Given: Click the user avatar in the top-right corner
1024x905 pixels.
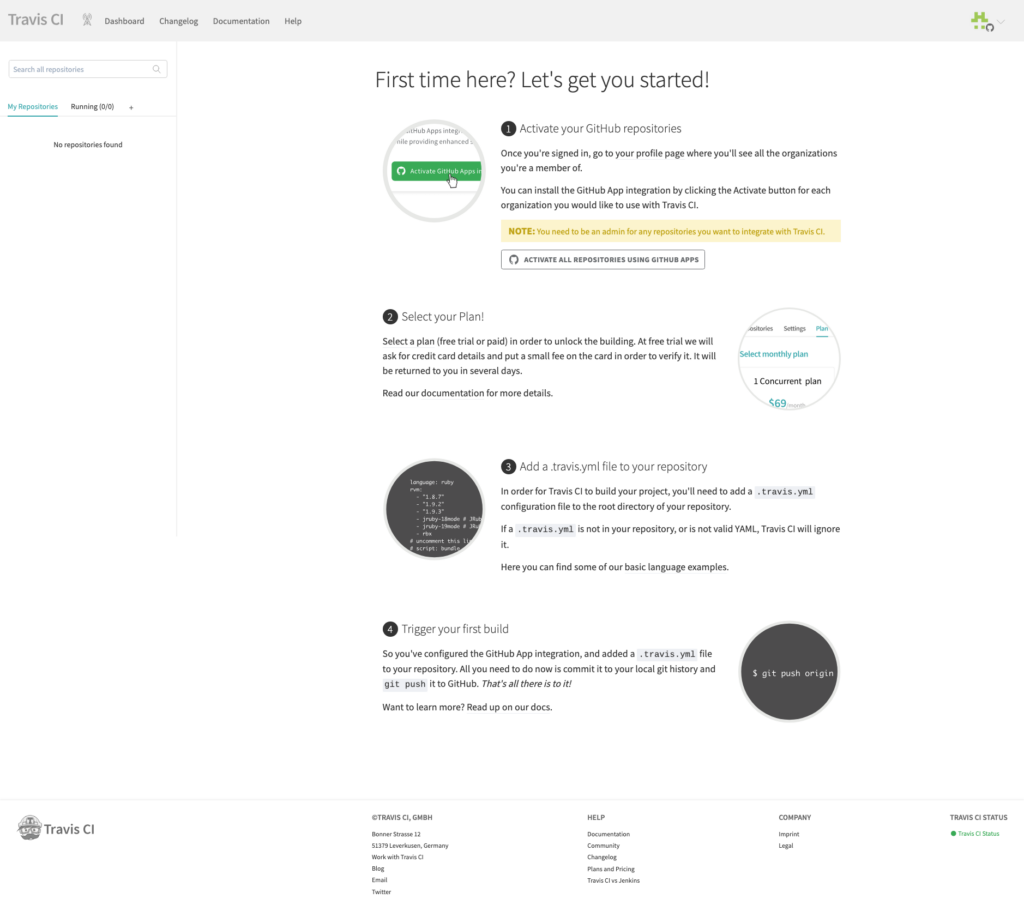Looking at the screenshot, I should (981, 21).
